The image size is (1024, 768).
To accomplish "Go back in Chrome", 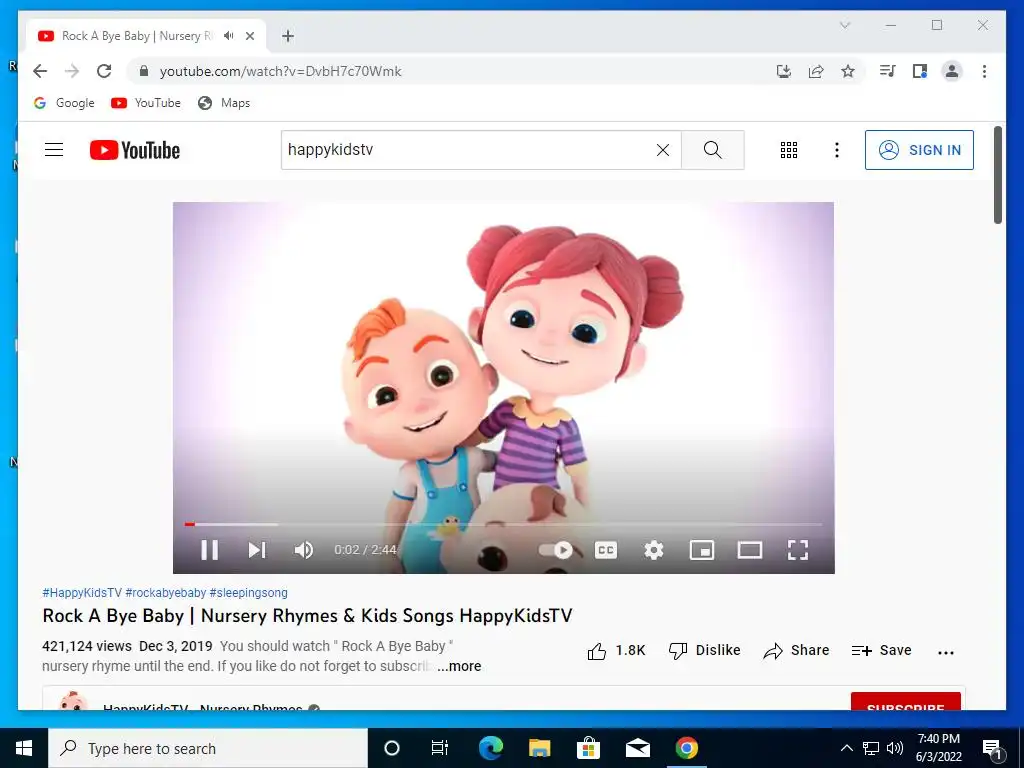I will coord(40,71).
